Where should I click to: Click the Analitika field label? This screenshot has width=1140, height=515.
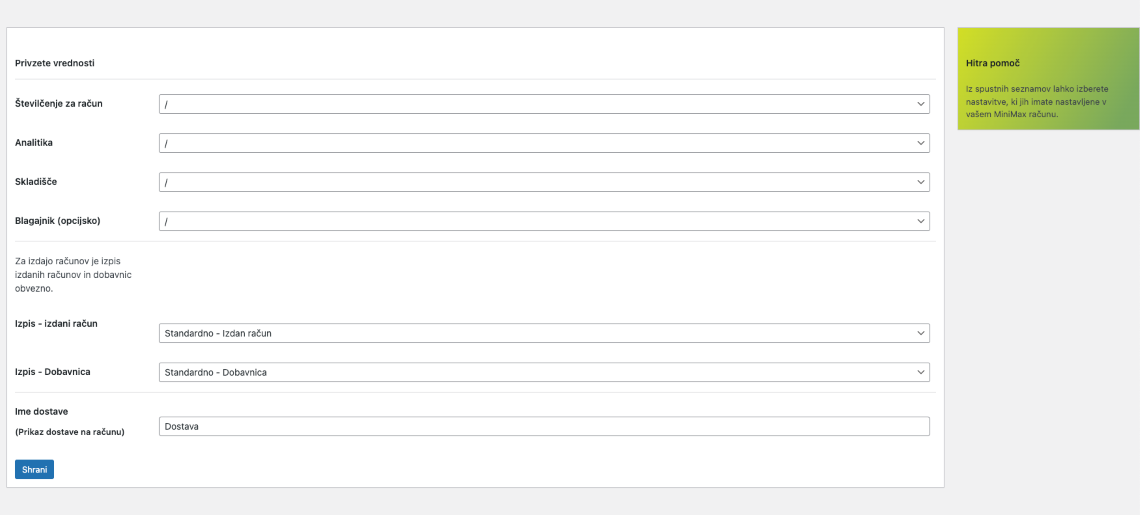(x=34, y=143)
